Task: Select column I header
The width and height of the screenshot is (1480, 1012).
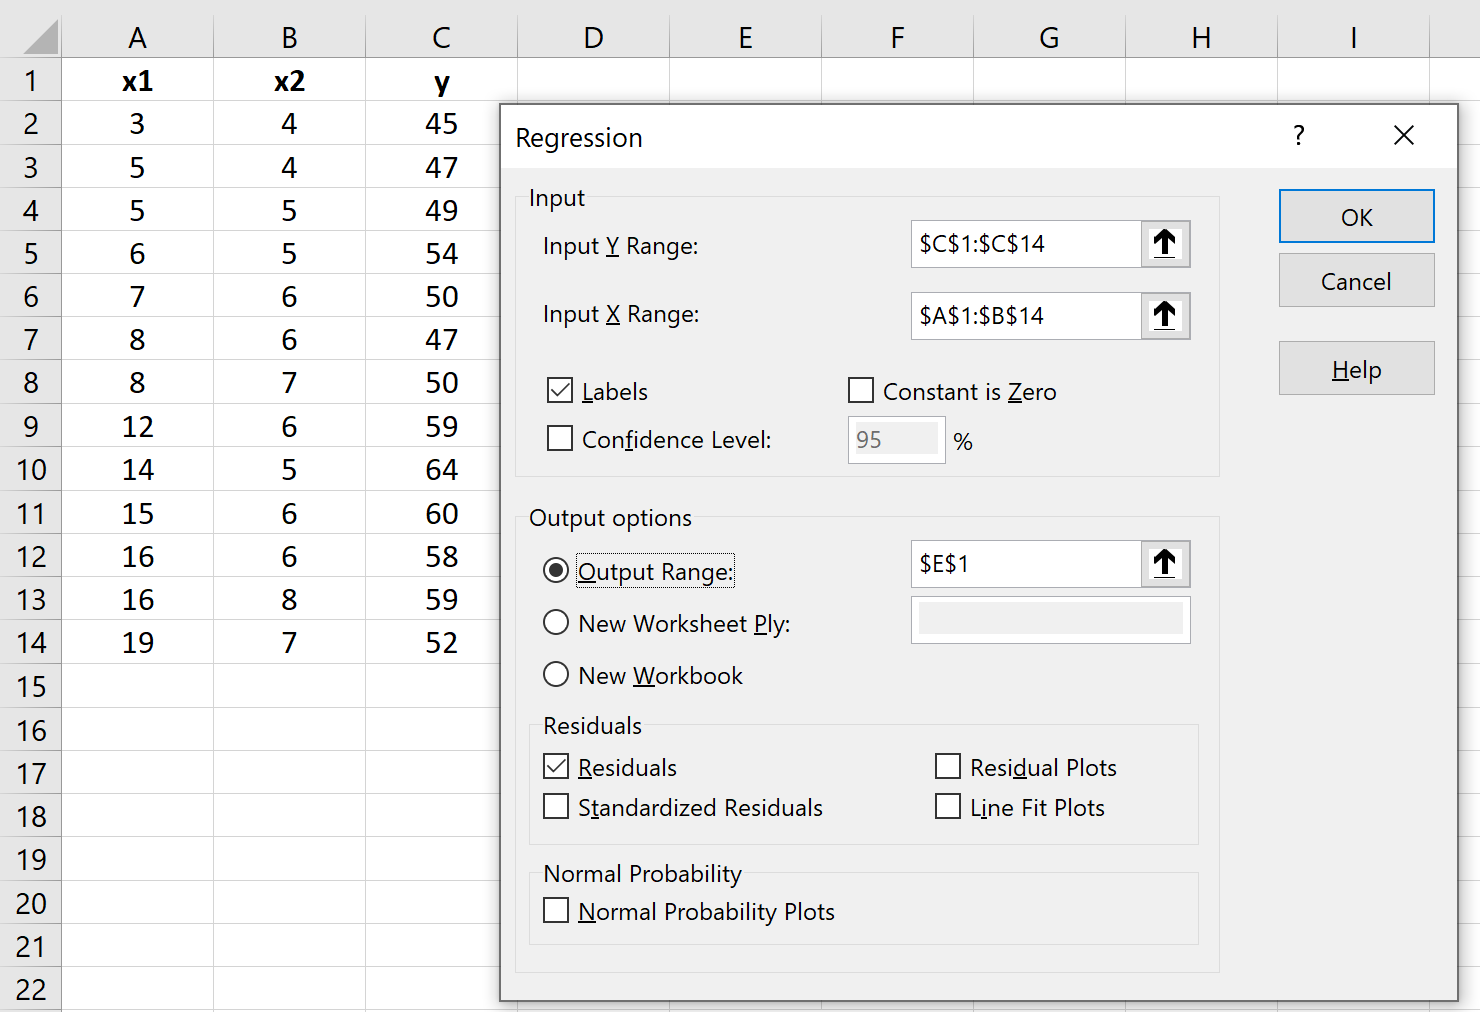Action: (x=1354, y=38)
